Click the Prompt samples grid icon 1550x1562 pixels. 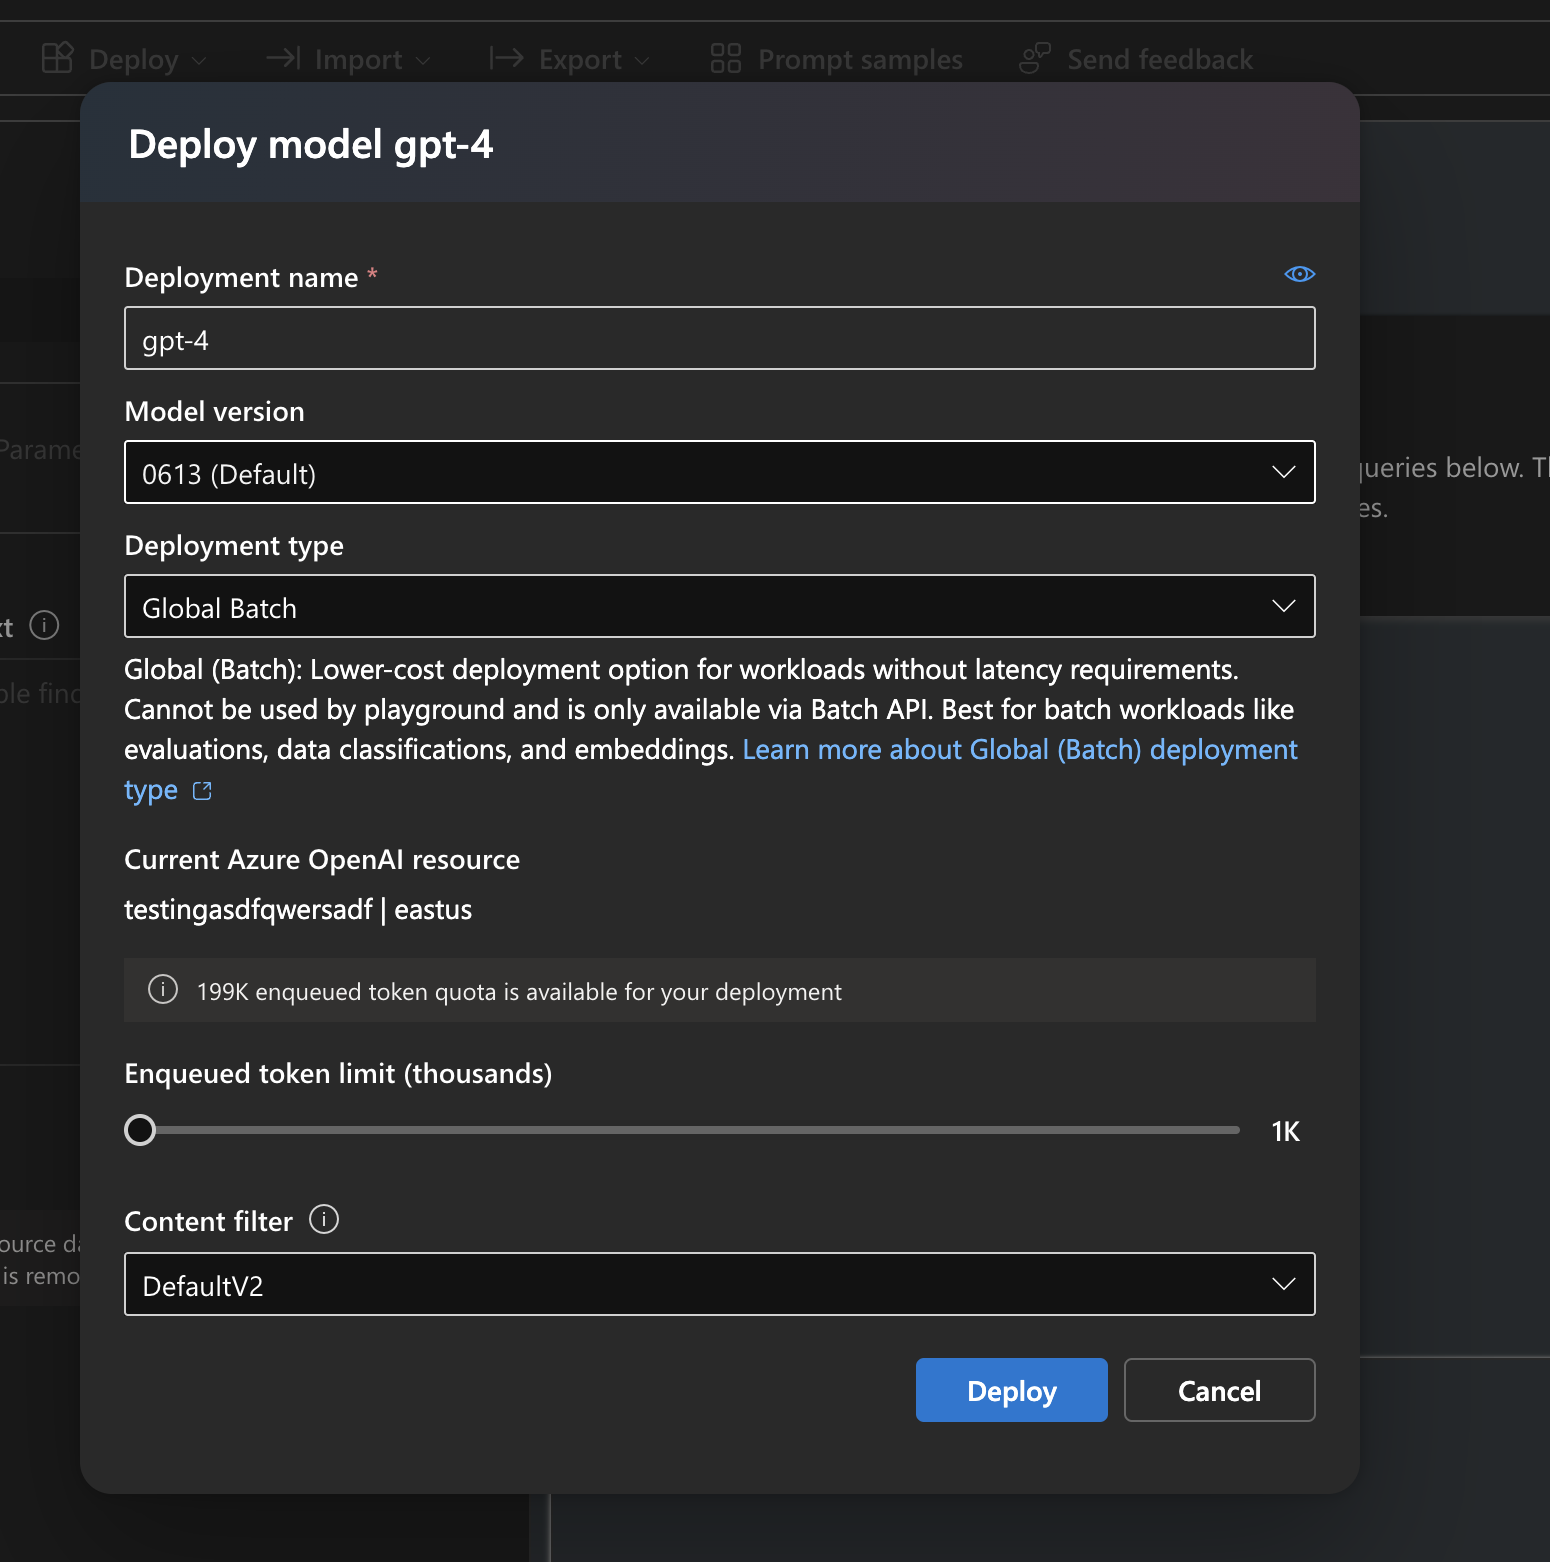click(726, 58)
